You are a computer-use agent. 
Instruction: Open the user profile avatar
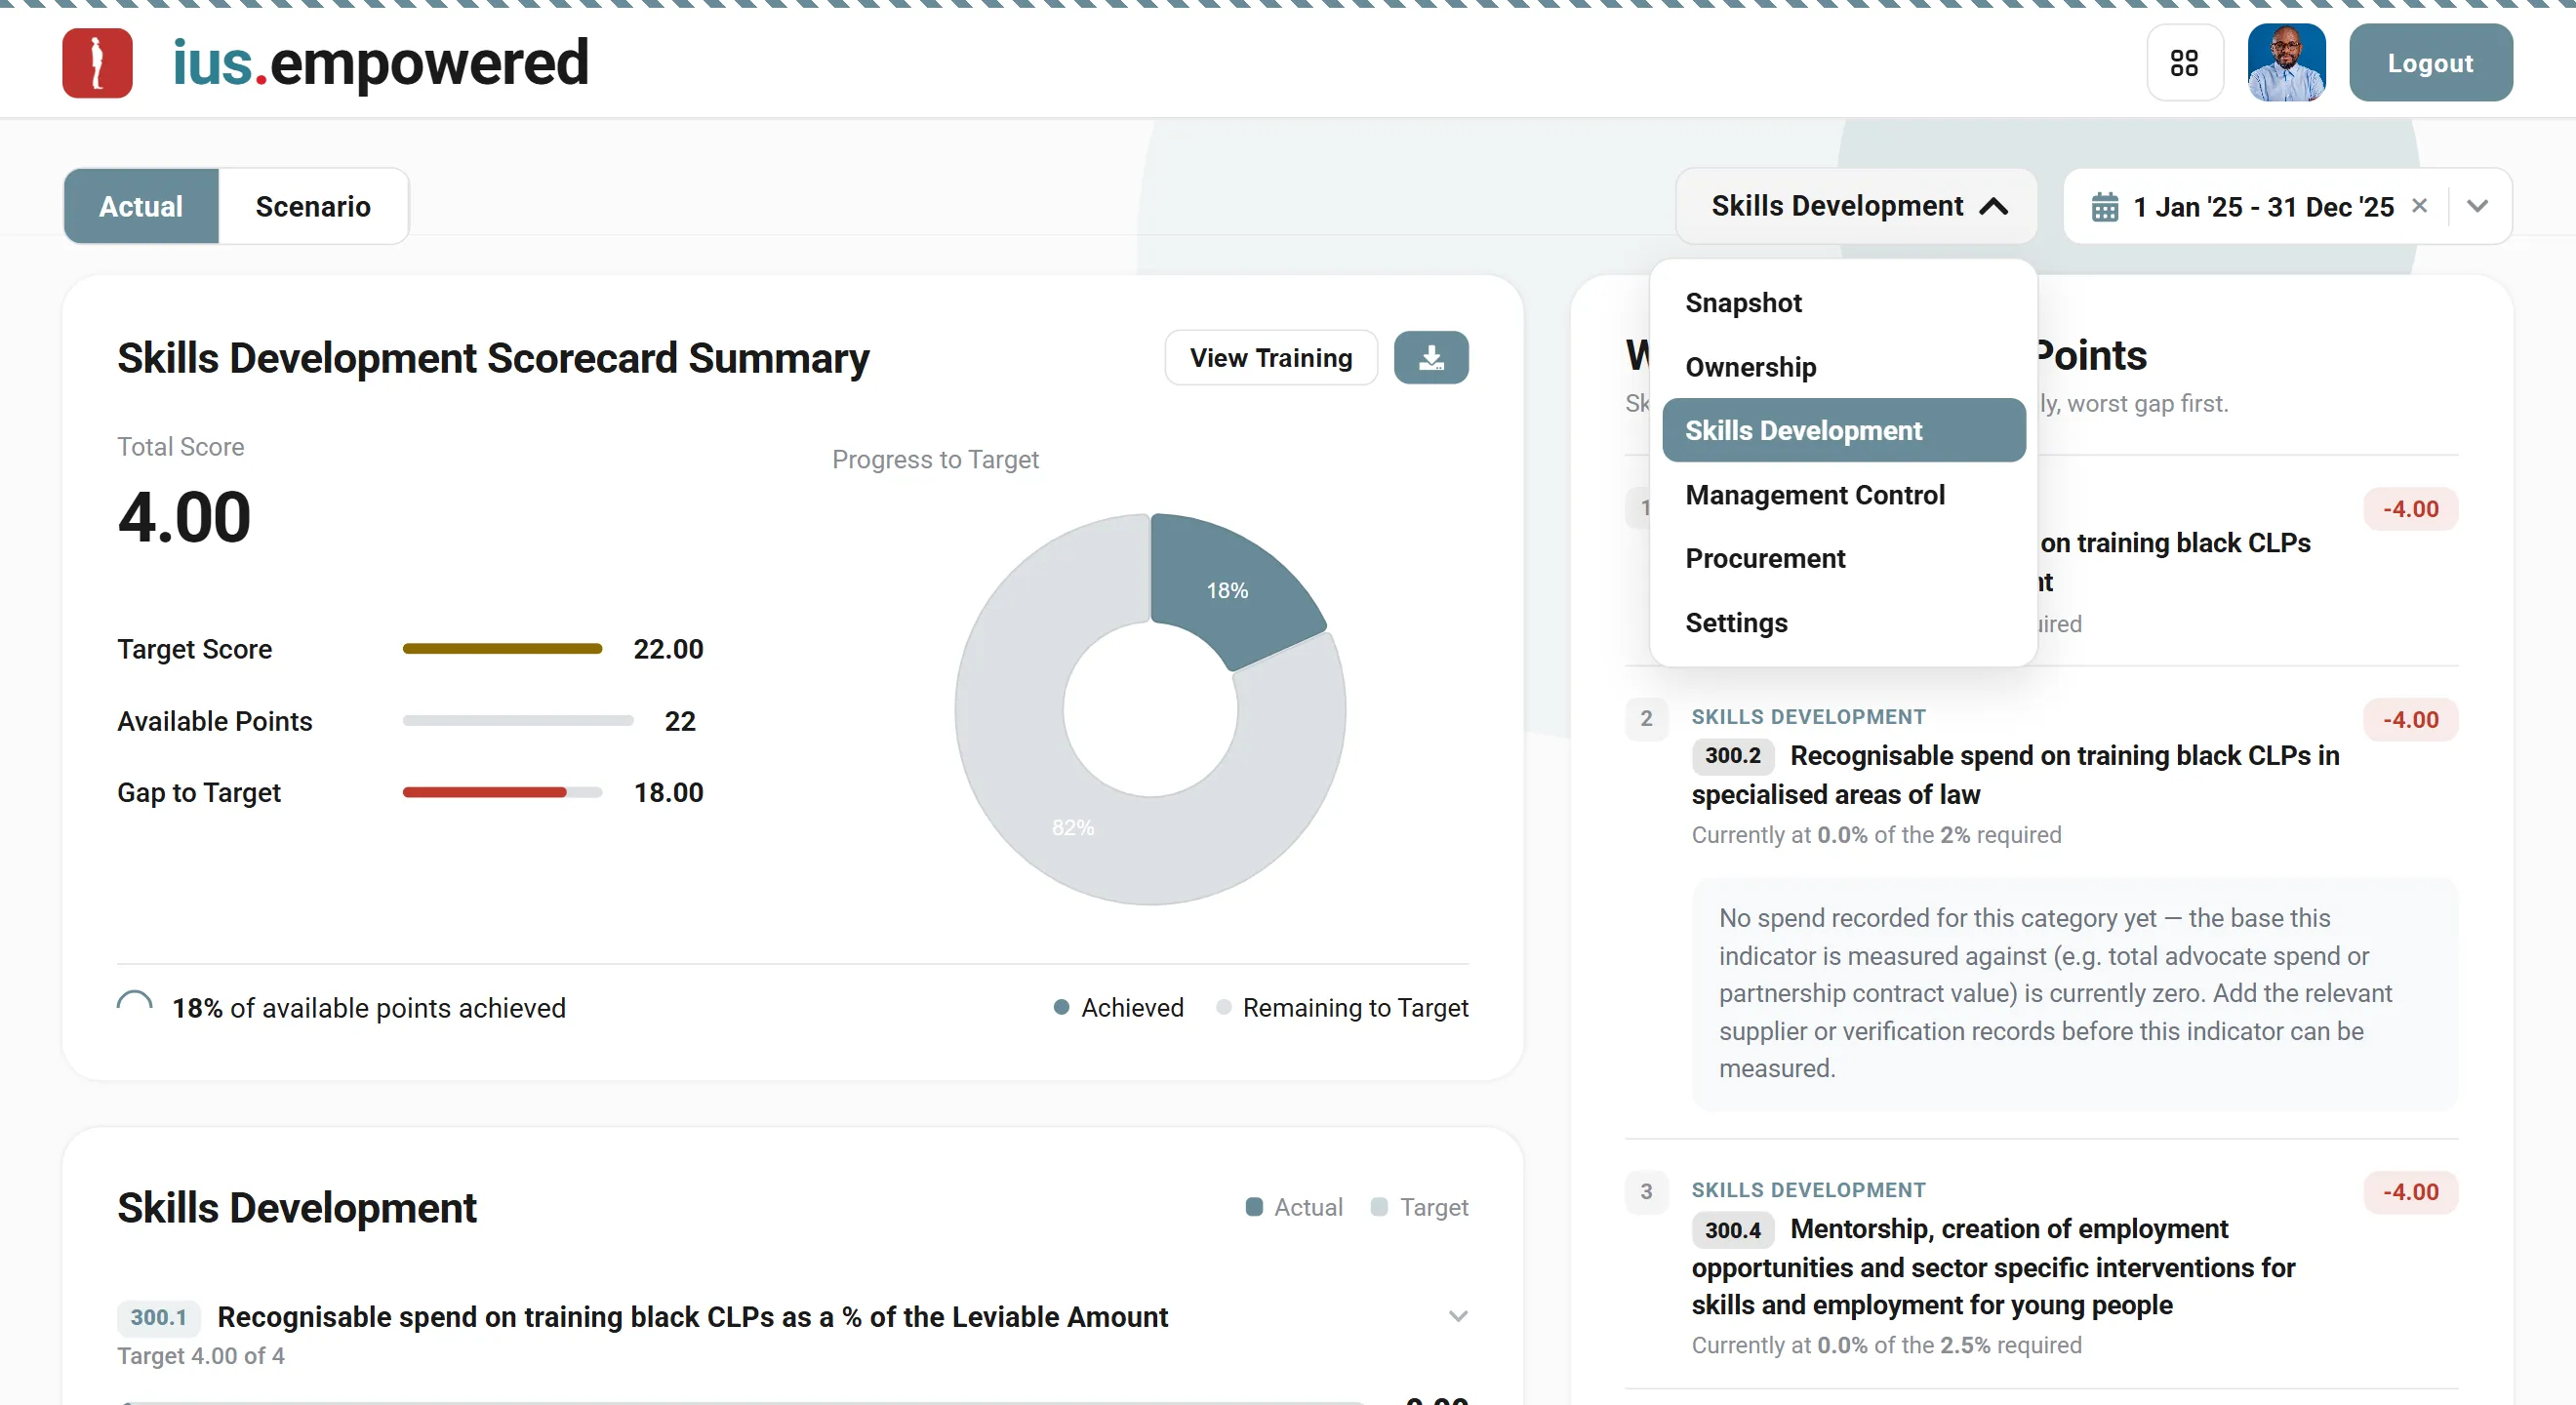click(2286, 63)
